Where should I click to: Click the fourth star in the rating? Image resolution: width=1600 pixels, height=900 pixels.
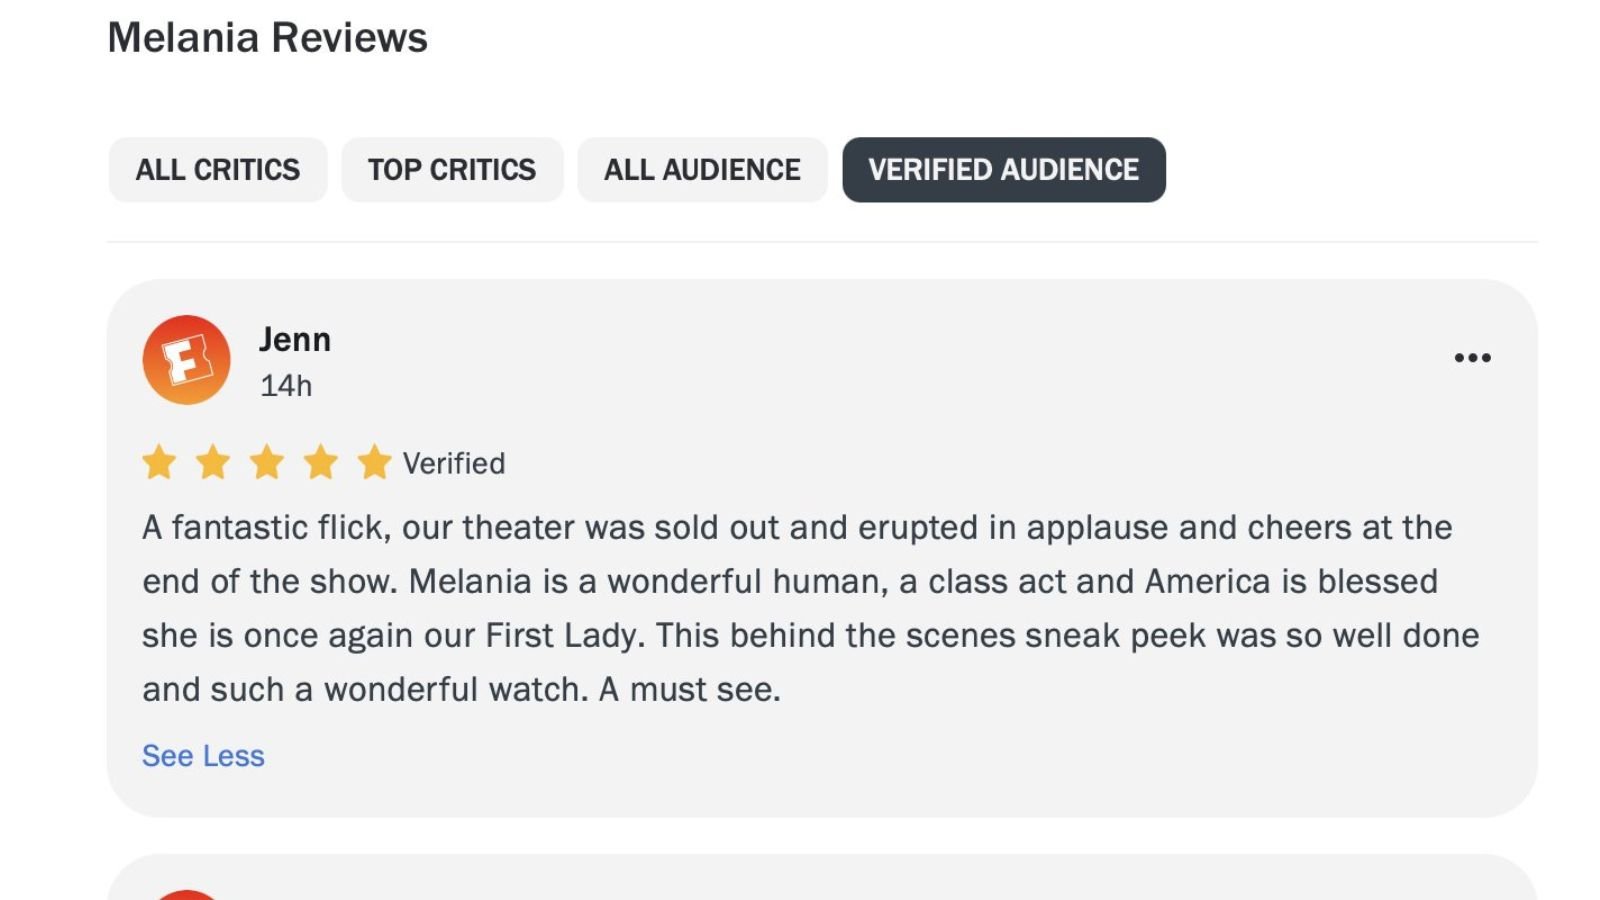[x=321, y=462]
